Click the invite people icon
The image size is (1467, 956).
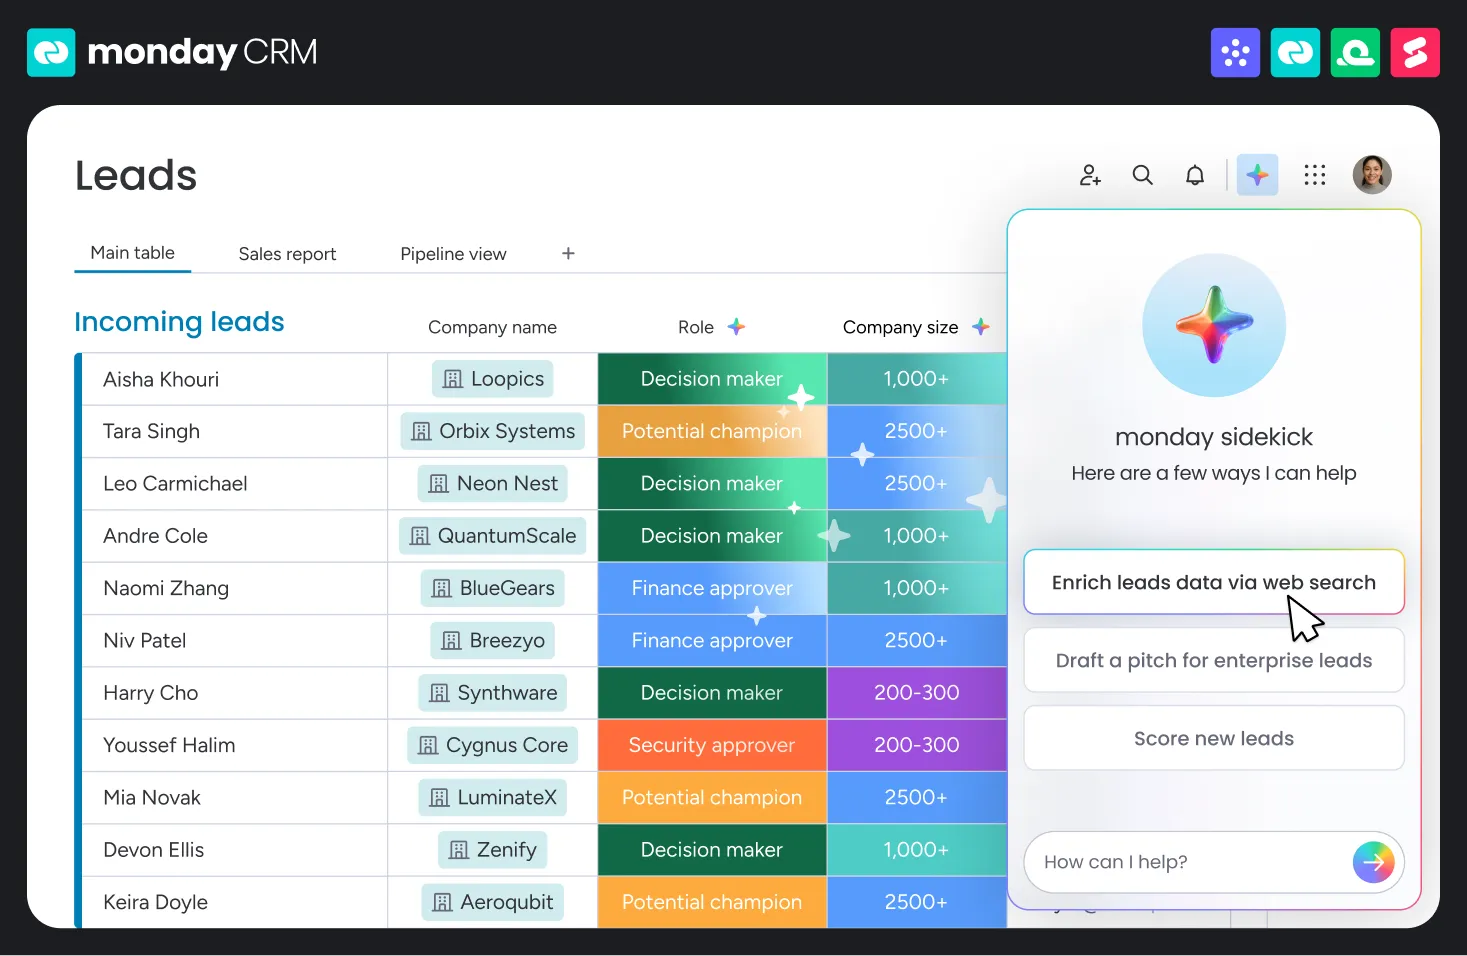(x=1090, y=175)
